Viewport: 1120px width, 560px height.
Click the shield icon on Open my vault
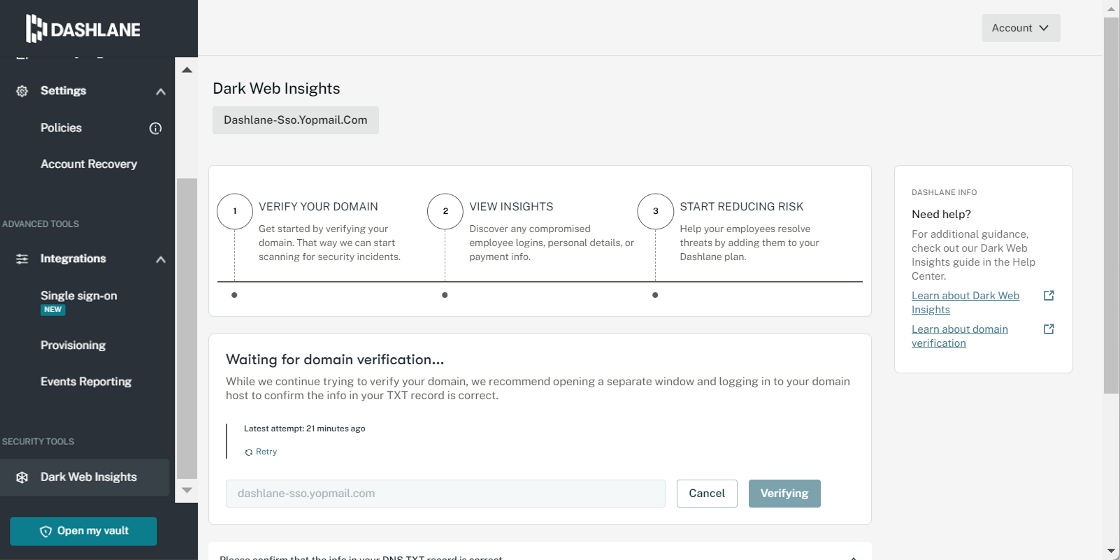click(46, 531)
